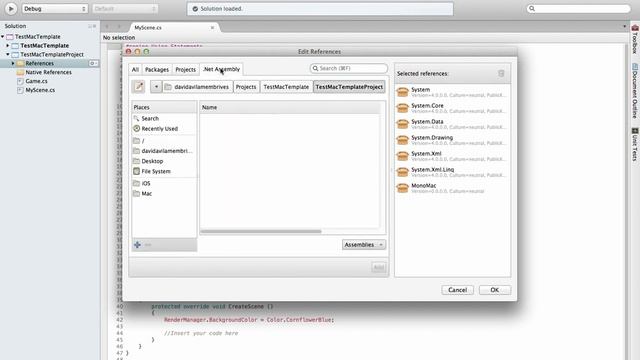Switch to the MyScene.cs tab
640x360 pixels.
point(148,27)
